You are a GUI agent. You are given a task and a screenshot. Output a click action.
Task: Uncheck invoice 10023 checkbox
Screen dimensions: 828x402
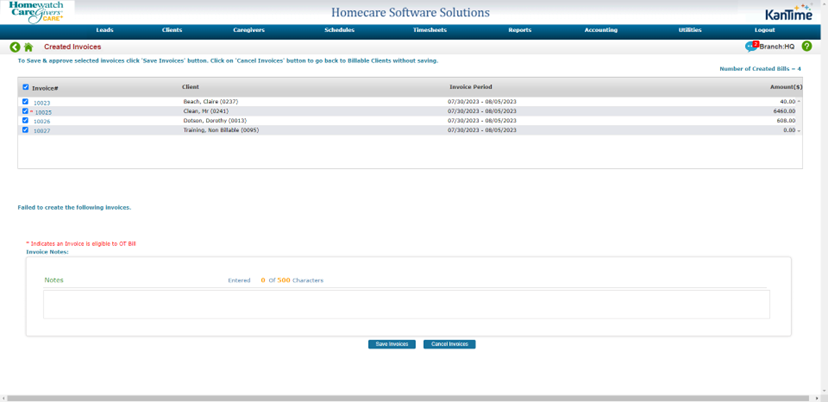click(x=26, y=102)
